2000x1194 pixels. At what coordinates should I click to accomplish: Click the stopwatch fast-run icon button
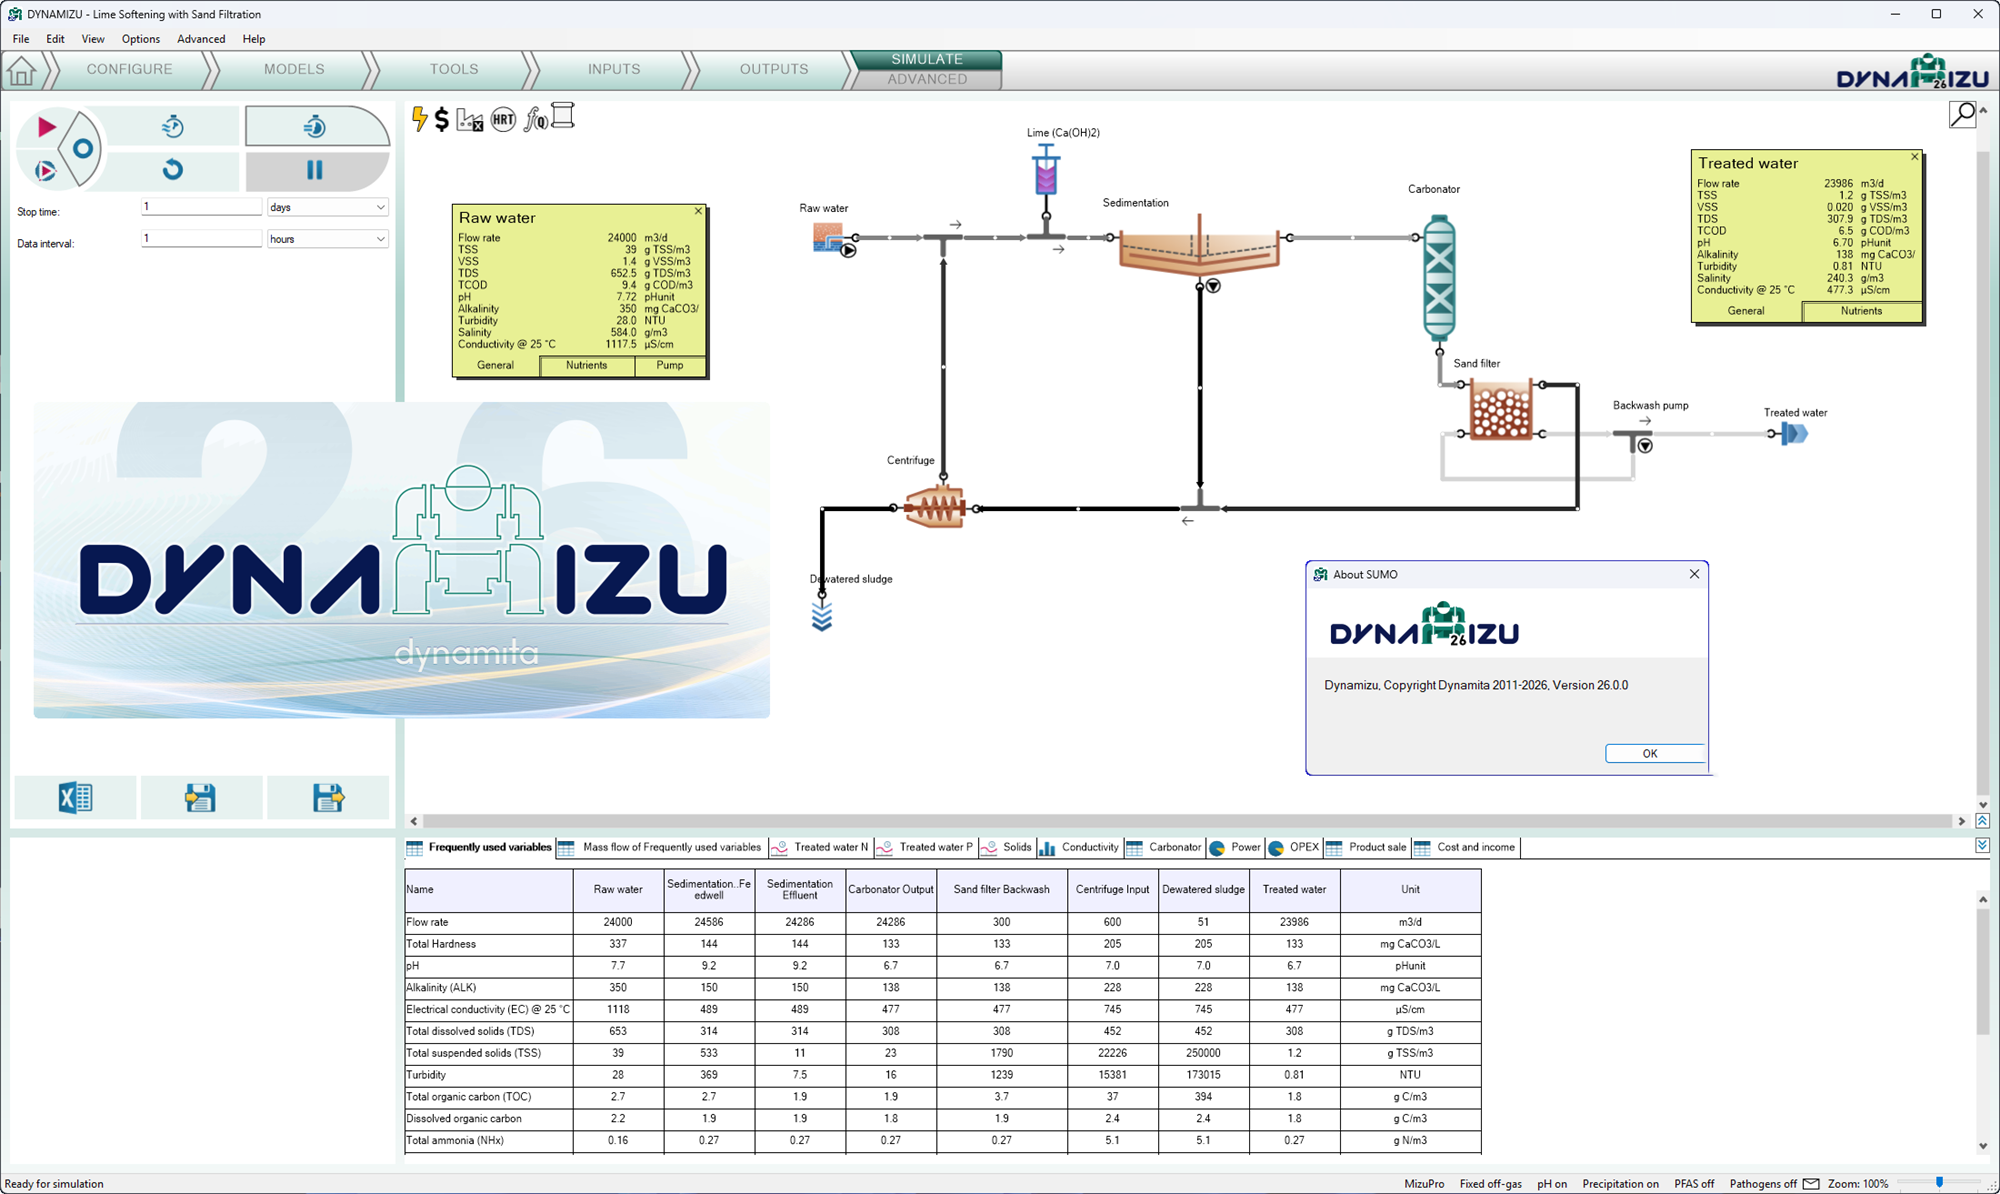pos(315,126)
